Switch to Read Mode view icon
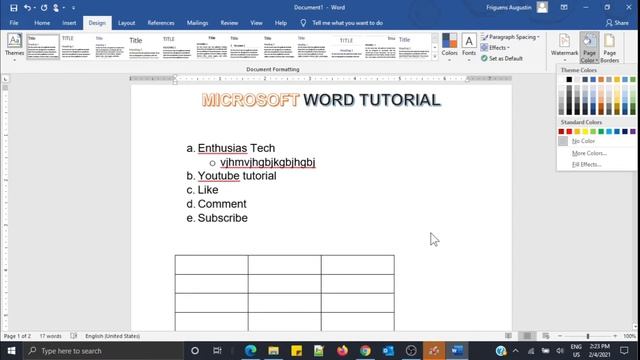The height and width of the screenshot is (360, 640). [x=509, y=336]
